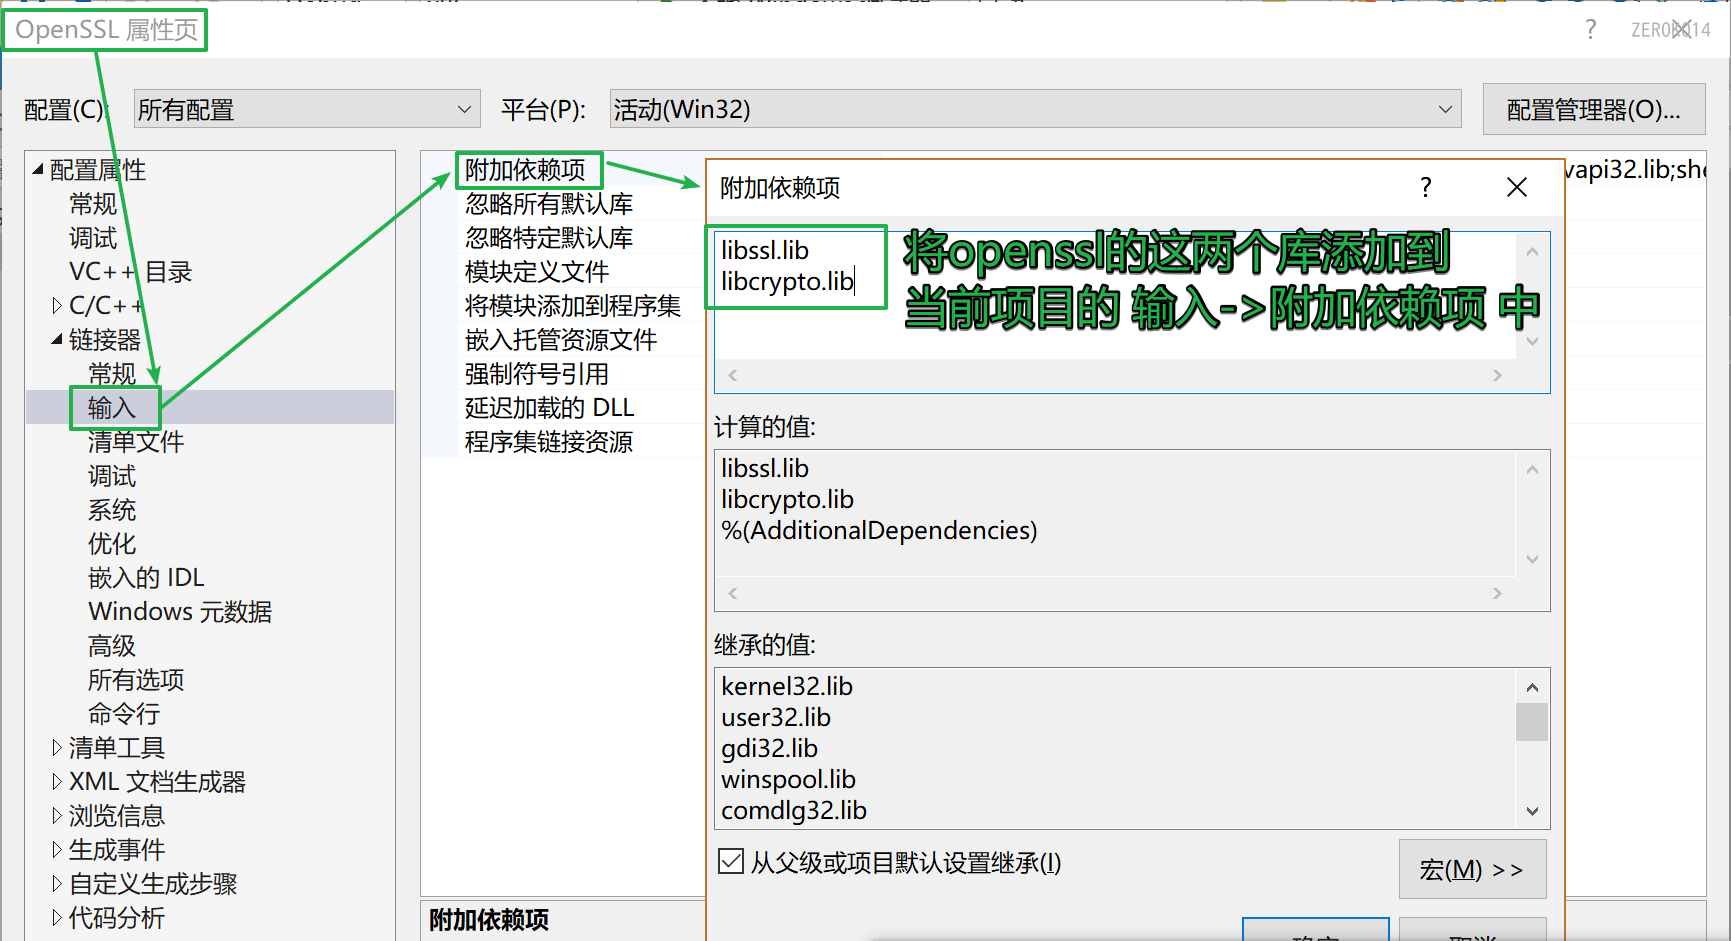Screen dimensions: 1731x941
Task: Click scrollbar thumb in 继承的值 list
Action: 1532,722
